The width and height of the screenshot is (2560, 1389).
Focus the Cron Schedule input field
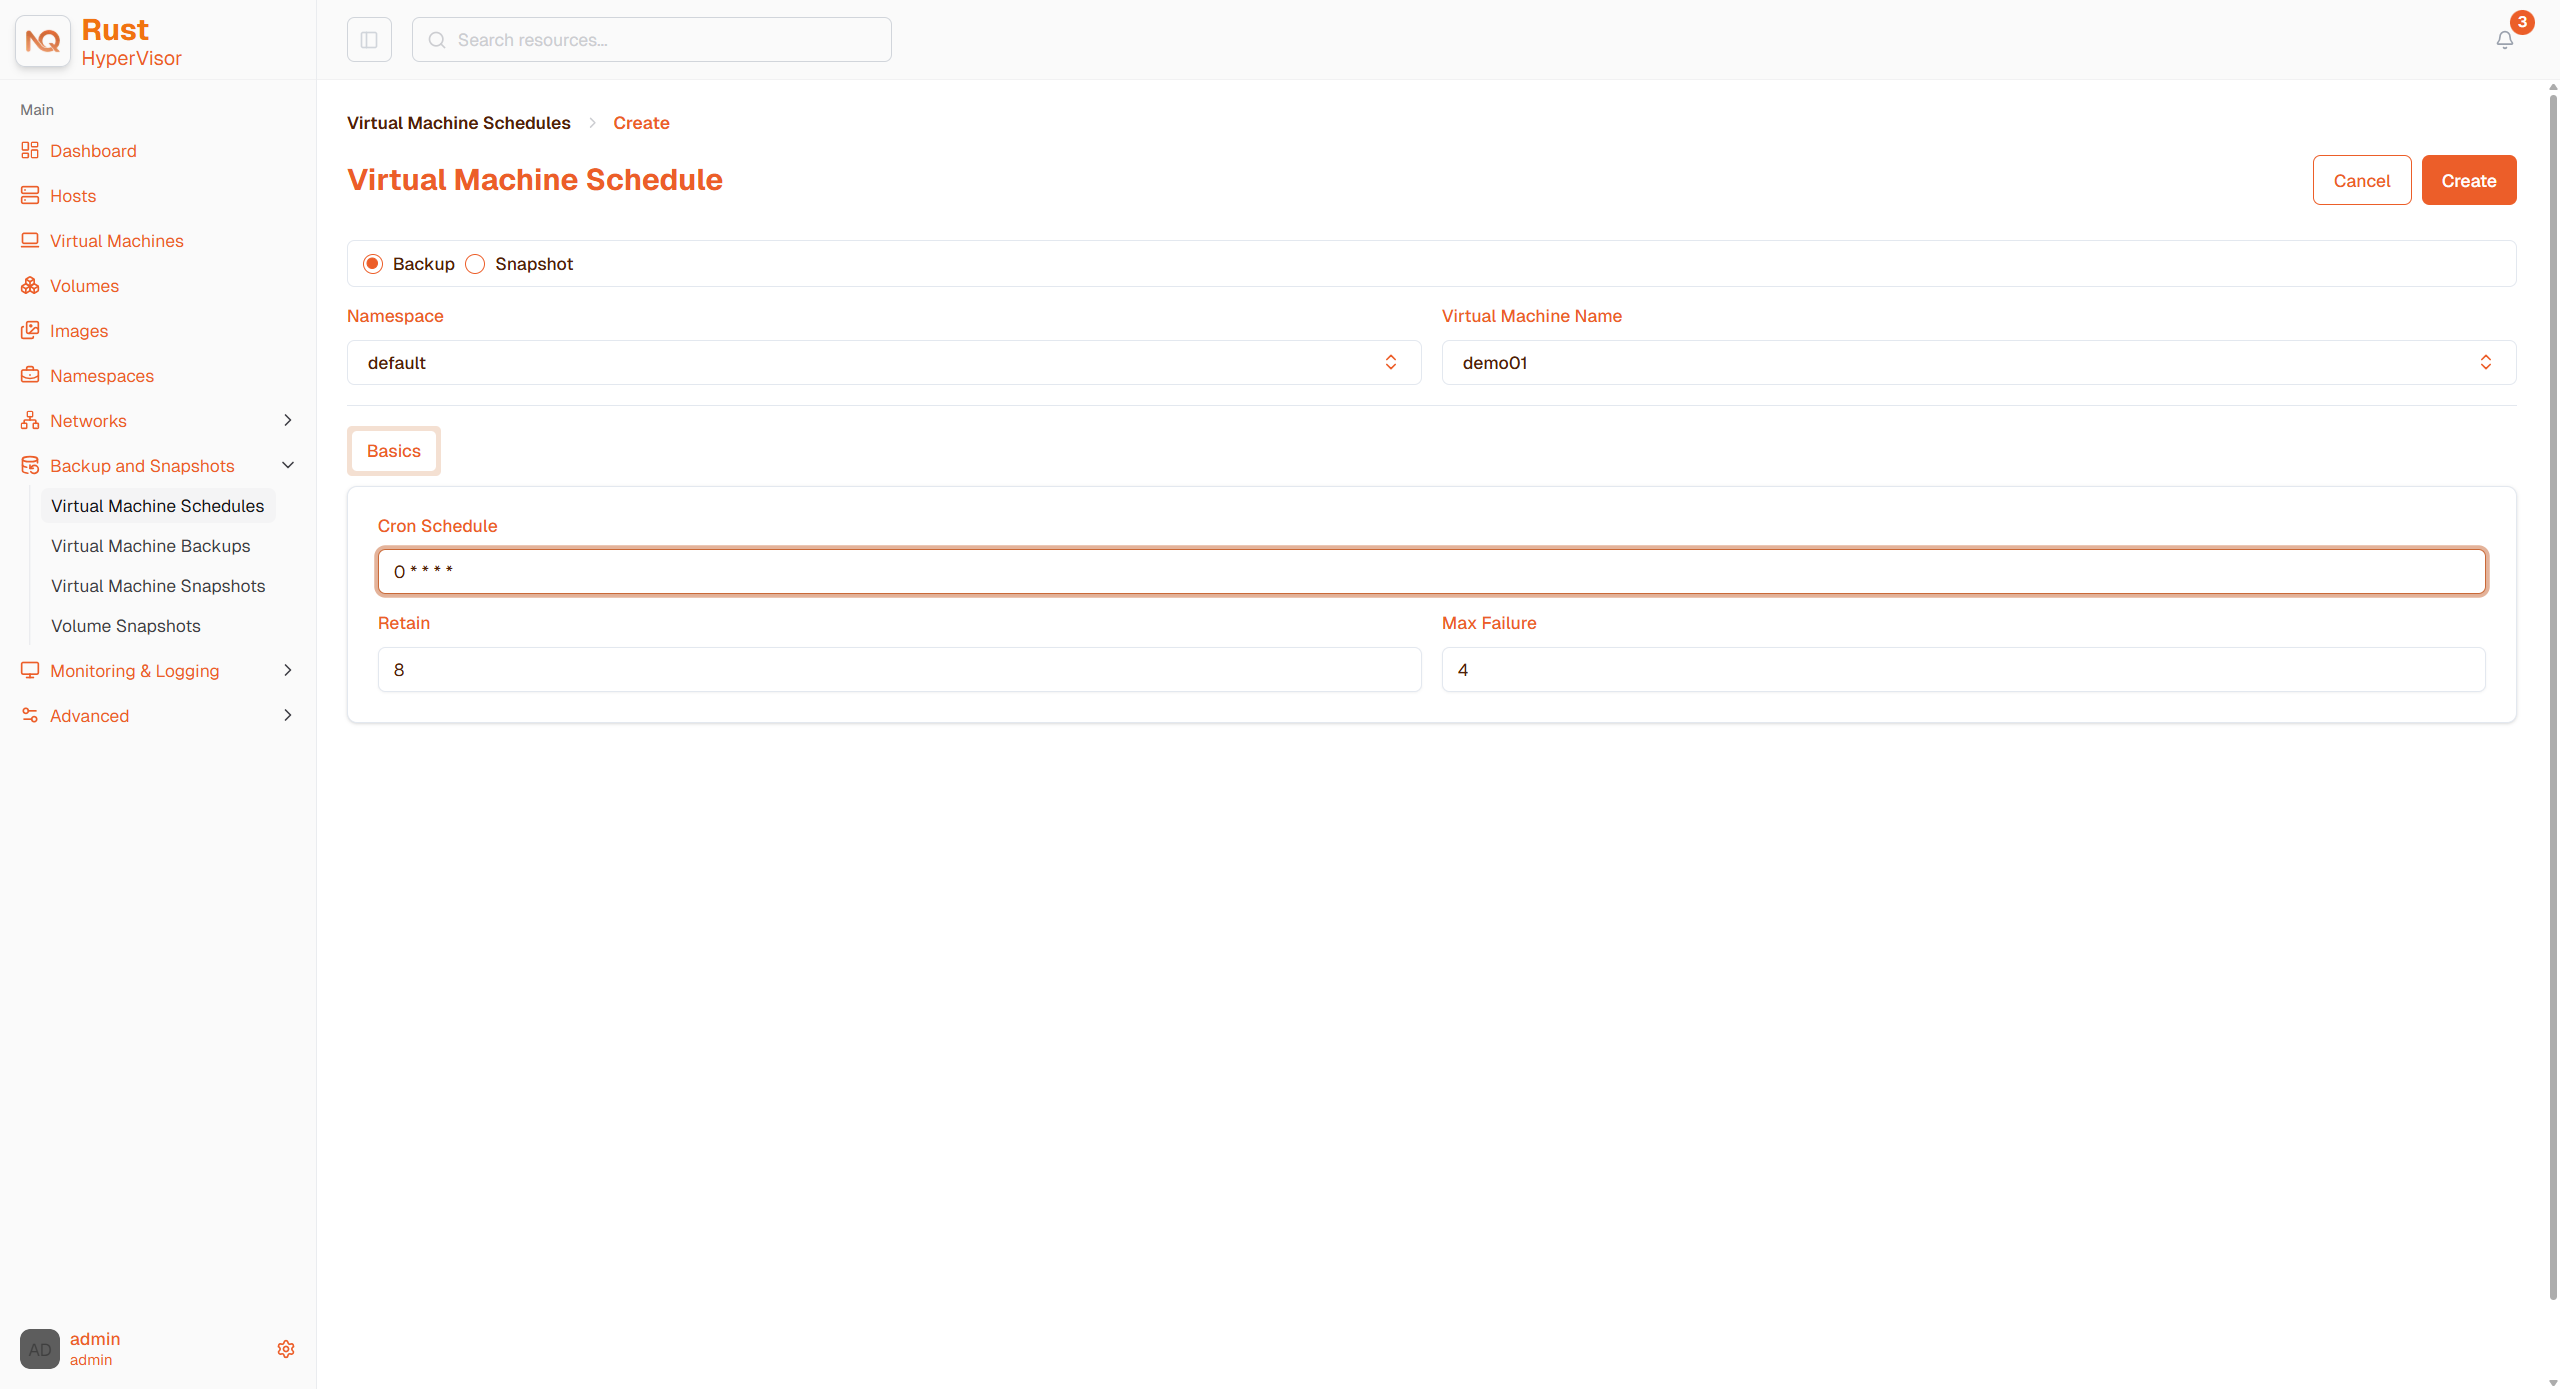[x=1431, y=572]
